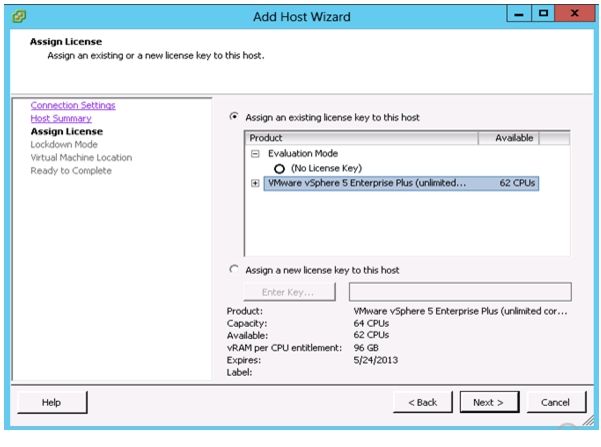Click the 96 GB vRAM entitlement value
The width and height of the screenshot is (601, 447).
366,348
